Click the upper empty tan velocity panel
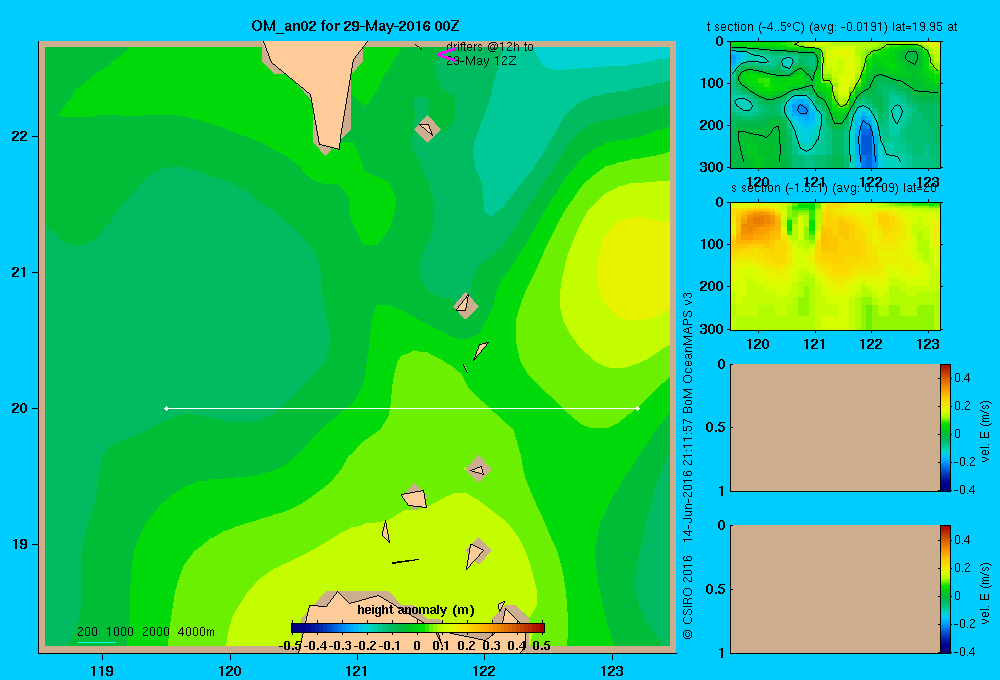 coord(835,427)
